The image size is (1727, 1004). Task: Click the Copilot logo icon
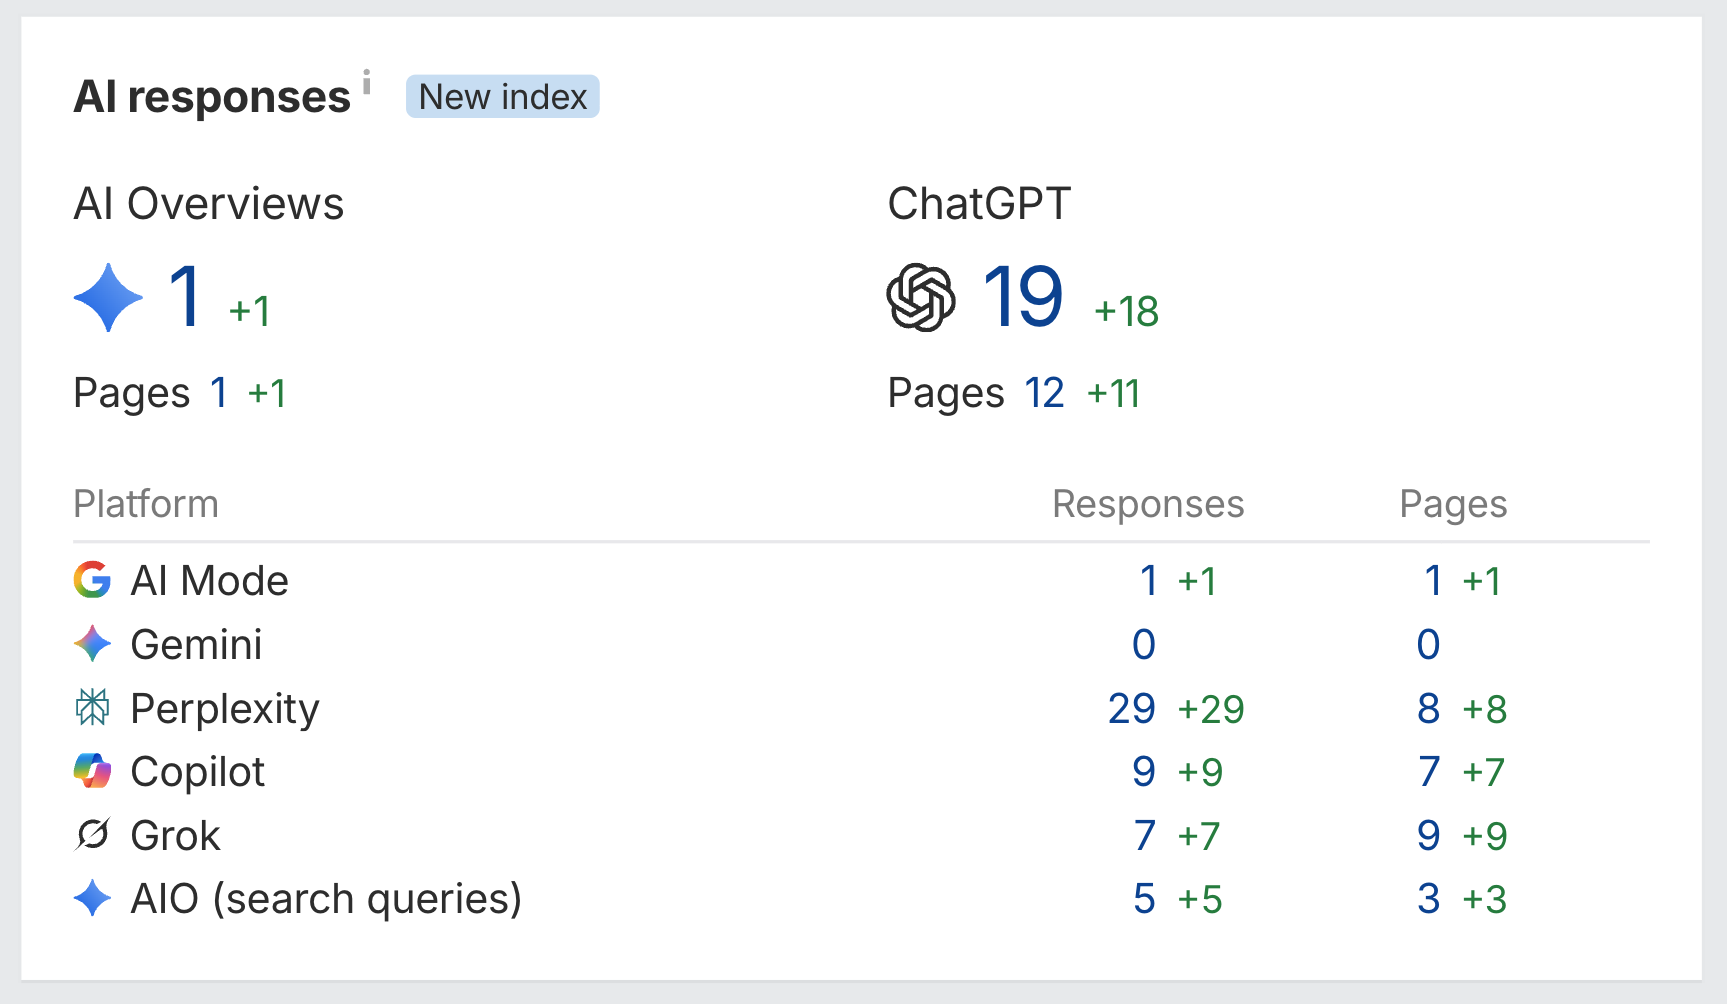[x=92, y=771]
